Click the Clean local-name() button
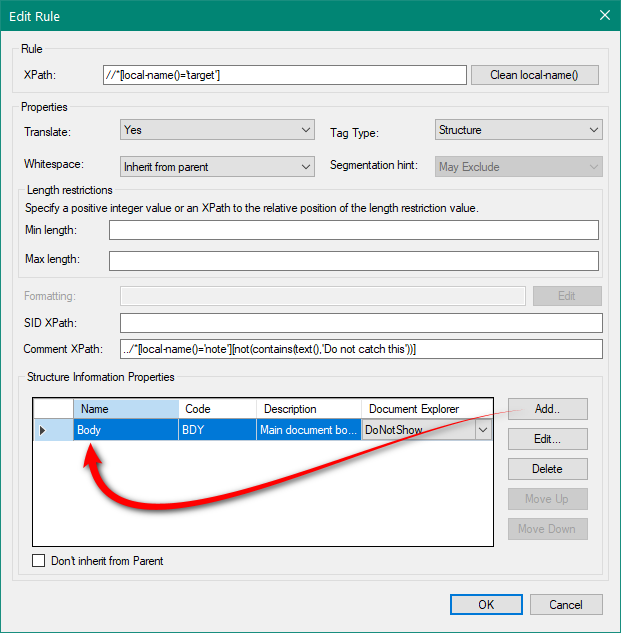Screen dimensions: 621x633 pyautogui.click(x=534, y=75)
